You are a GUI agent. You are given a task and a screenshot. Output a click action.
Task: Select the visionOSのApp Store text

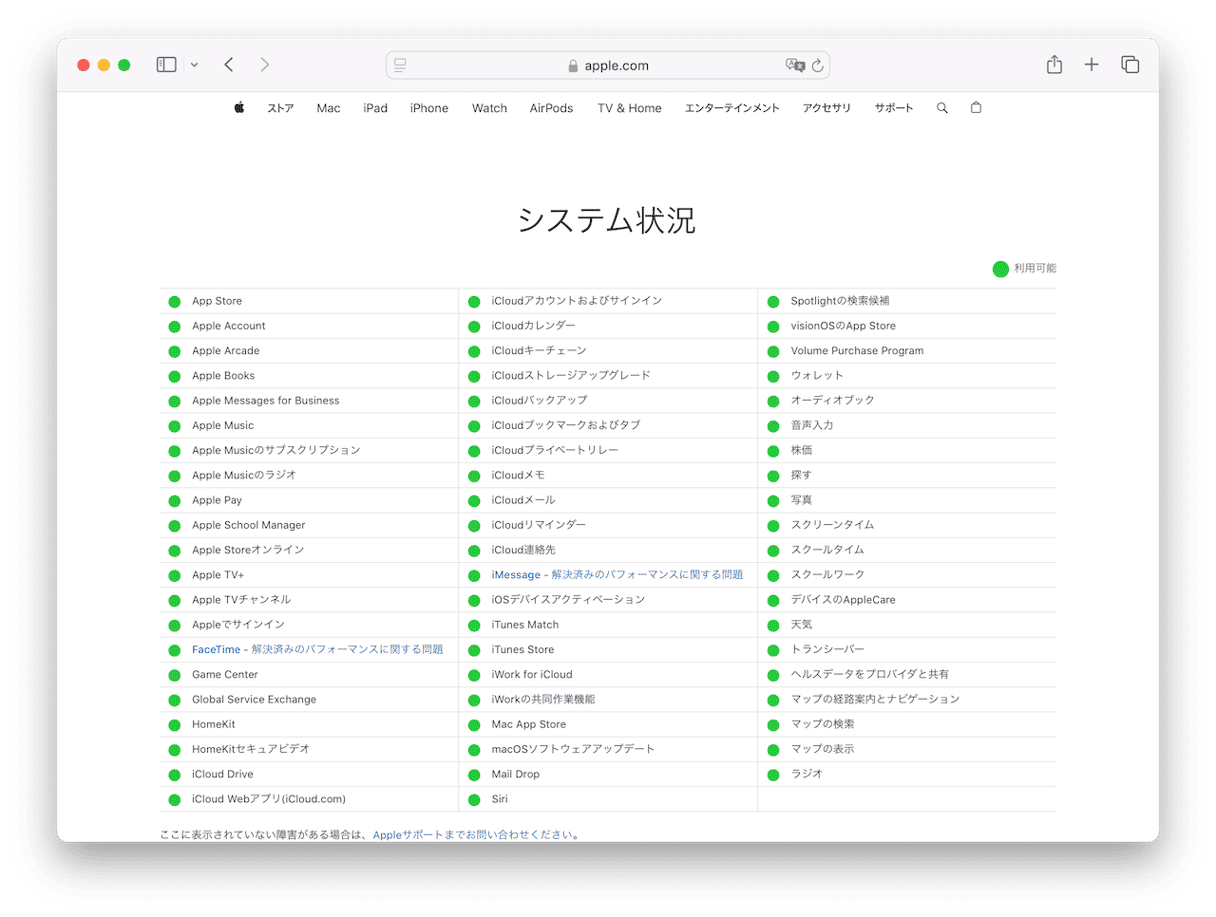843,326
